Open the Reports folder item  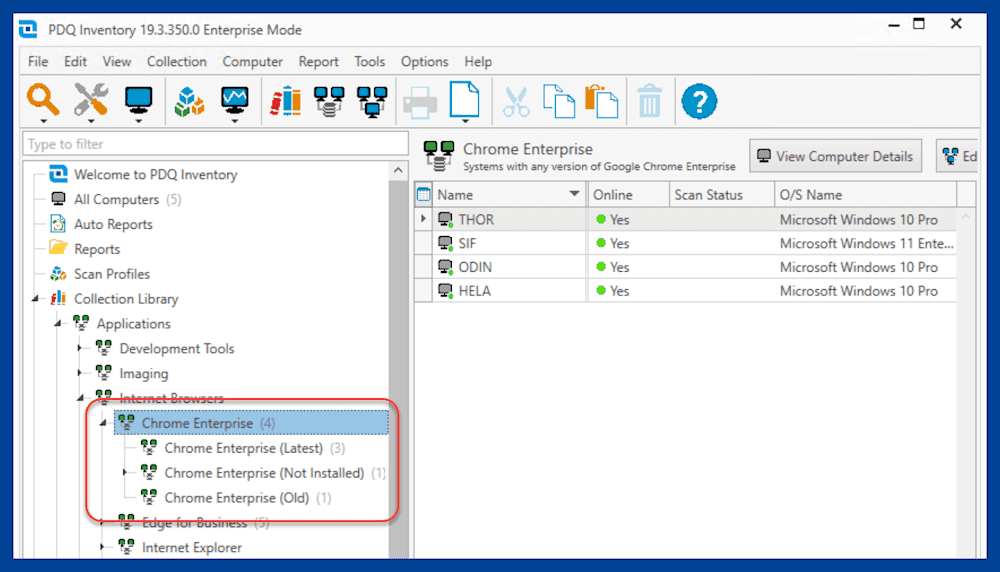97,249
